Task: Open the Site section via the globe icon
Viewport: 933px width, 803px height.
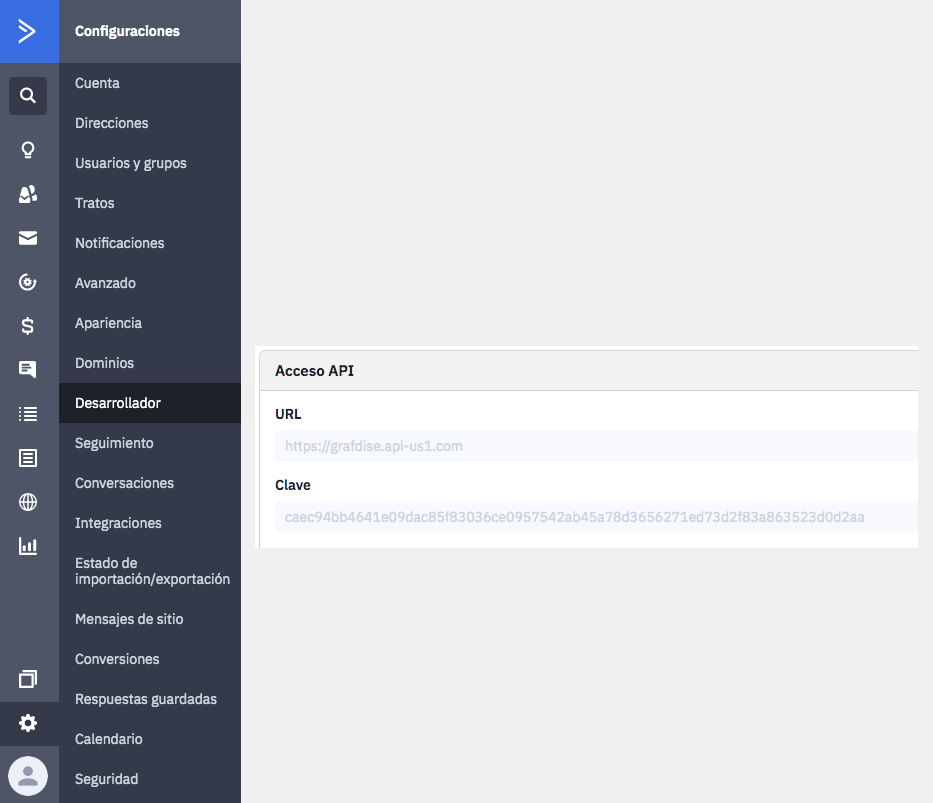Action: [28, 502]
